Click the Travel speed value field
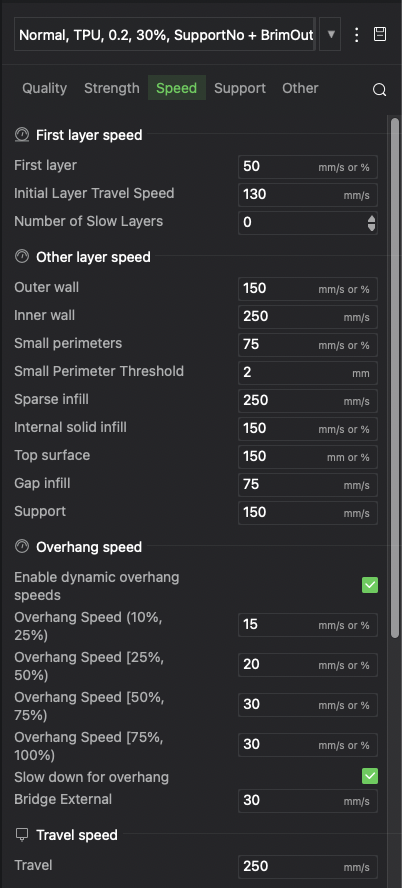 coord(307,867)
